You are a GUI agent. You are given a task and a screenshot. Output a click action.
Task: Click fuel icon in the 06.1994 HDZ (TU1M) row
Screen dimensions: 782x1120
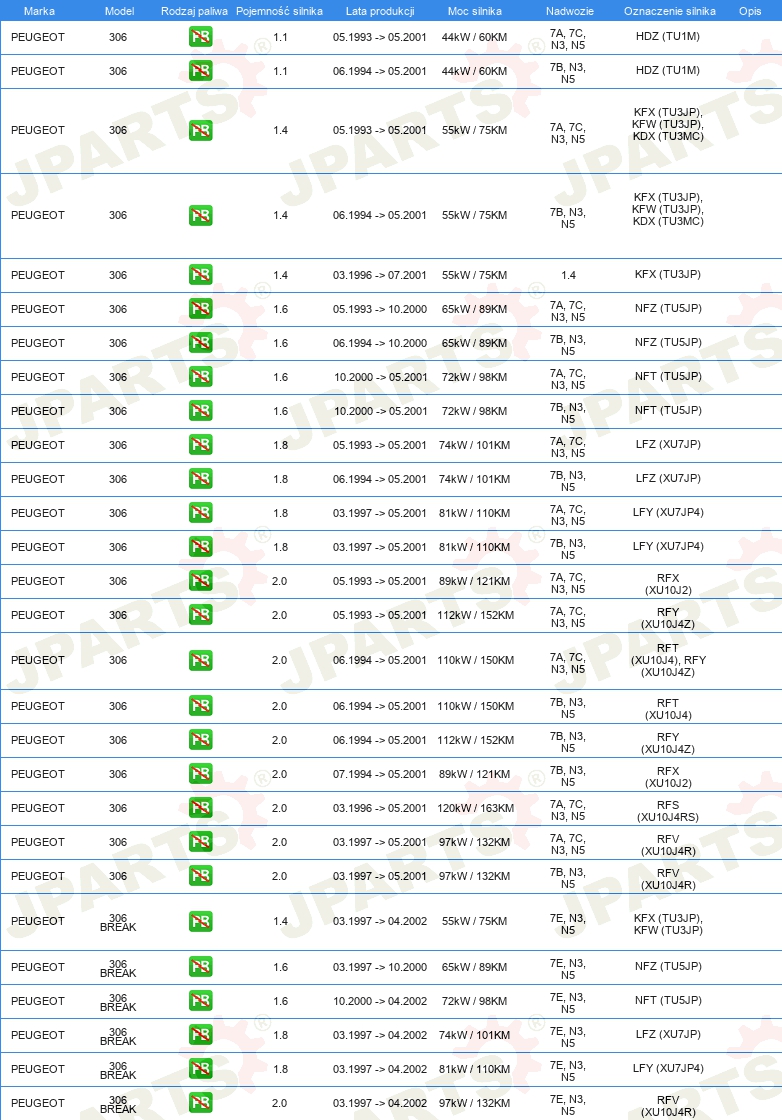(x=201, y=71)
